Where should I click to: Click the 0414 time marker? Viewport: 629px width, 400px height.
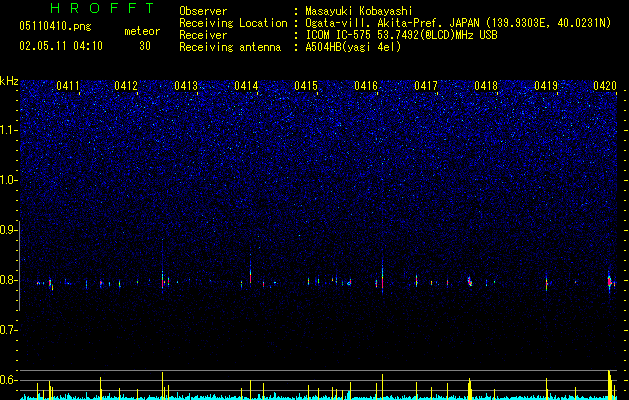(x=246, y=86)
